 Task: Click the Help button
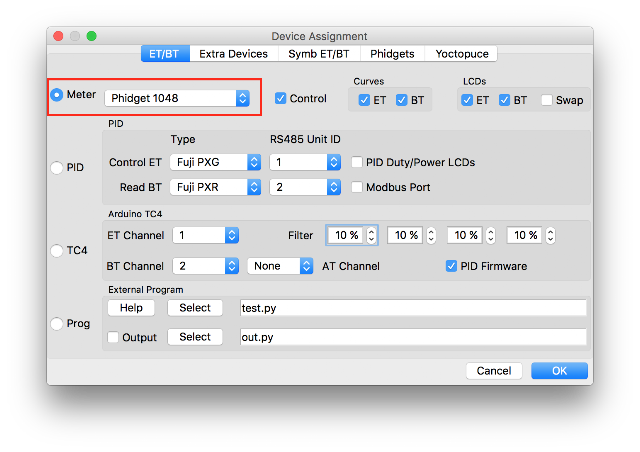(x=133, y=308)
